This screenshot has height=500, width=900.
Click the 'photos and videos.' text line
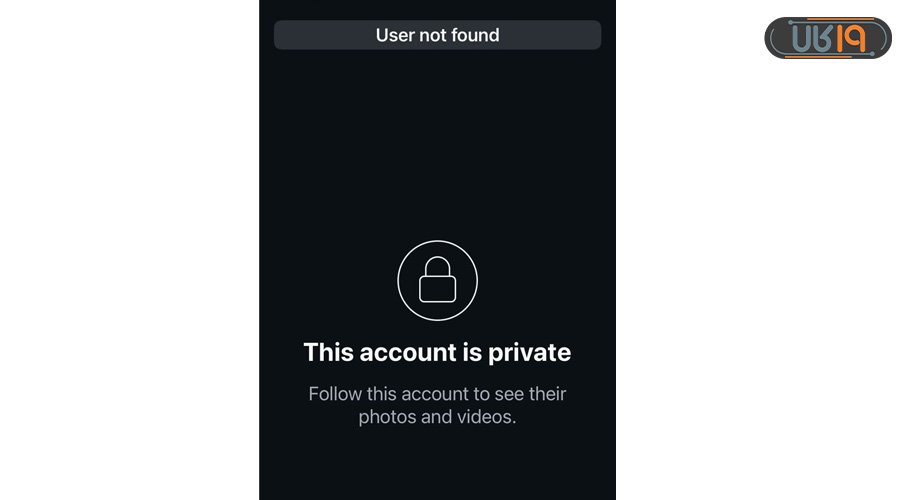point(437,417)
